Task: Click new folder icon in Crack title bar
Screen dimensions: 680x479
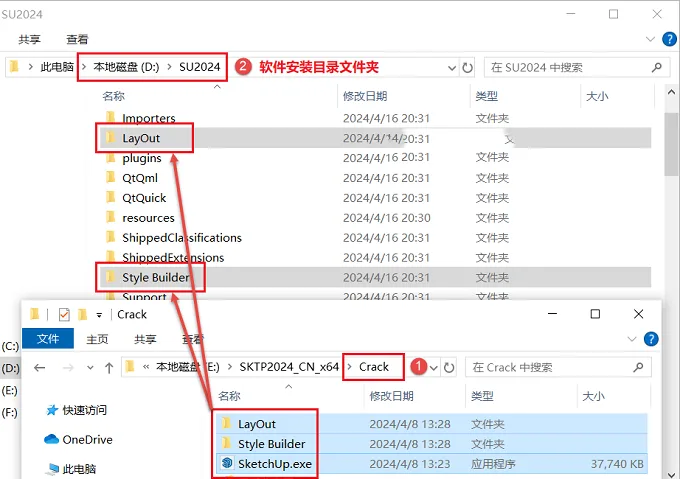Action: [82, 314]
